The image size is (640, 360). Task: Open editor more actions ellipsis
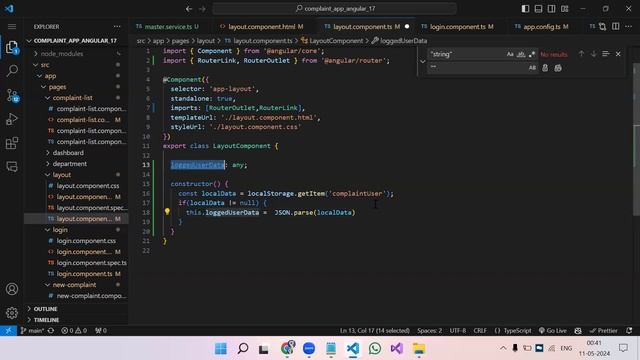(x=629, y=27)
